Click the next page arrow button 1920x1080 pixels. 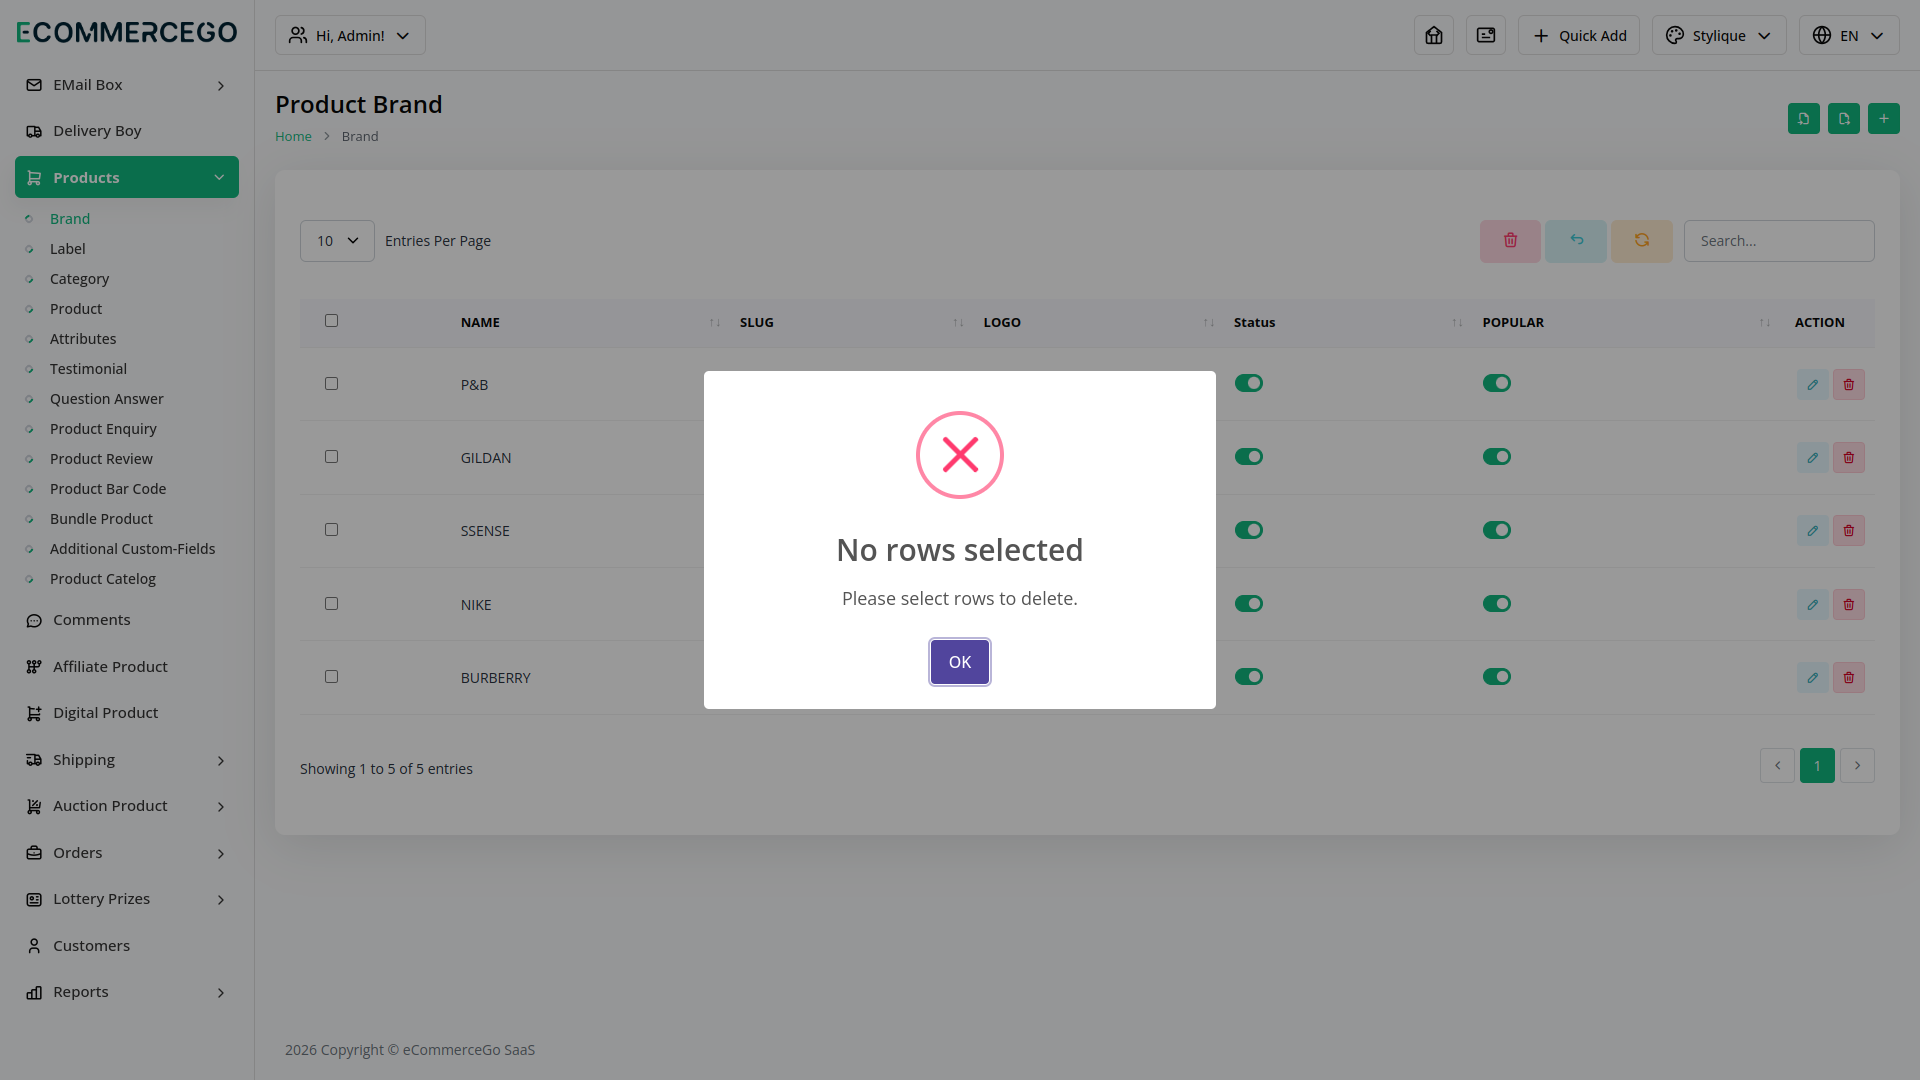1857,766
